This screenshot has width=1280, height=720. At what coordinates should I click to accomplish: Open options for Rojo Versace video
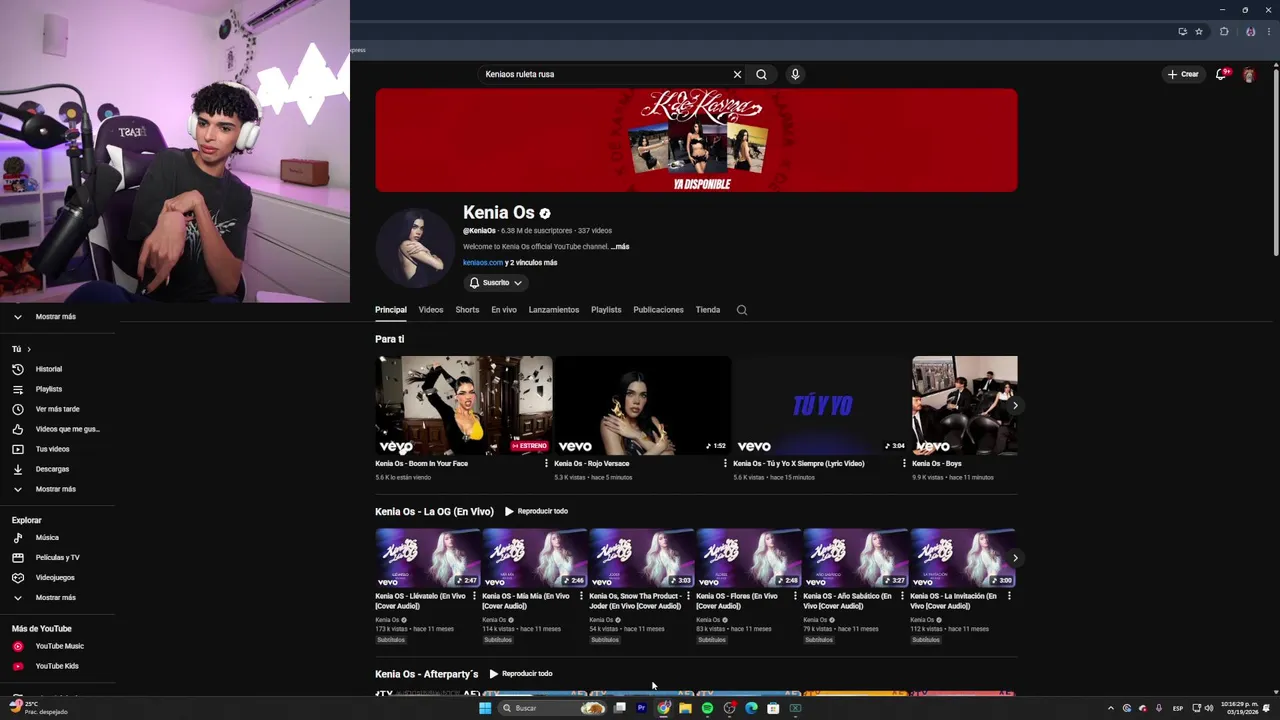point(725,464)
